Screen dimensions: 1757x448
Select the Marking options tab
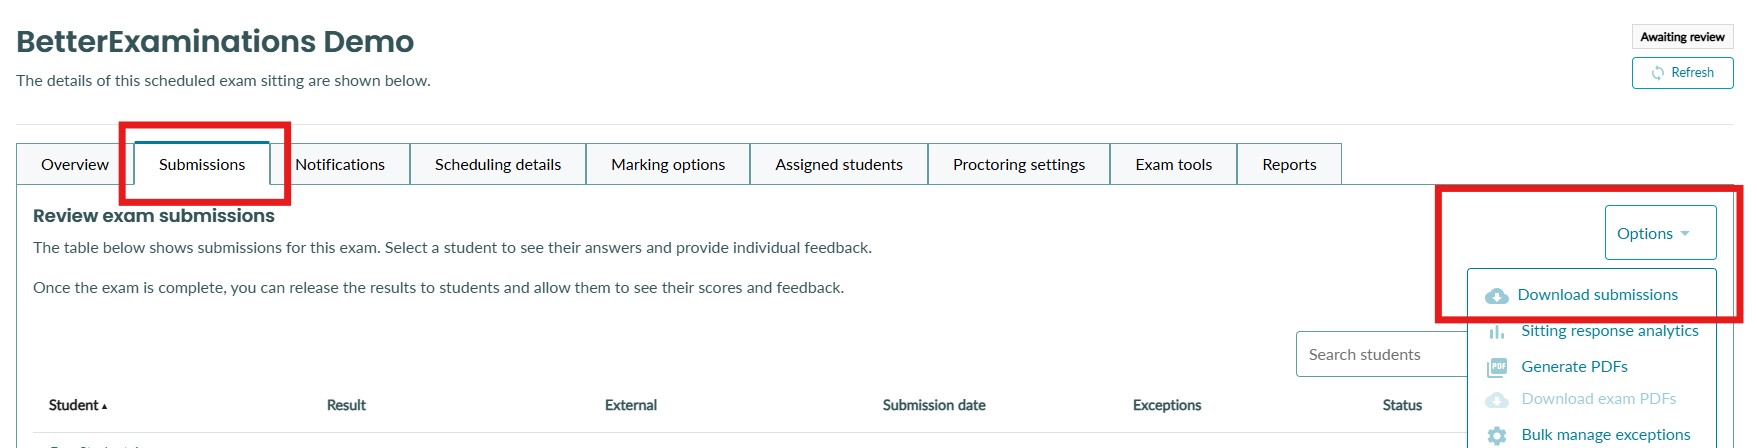(x=668, y=164)
